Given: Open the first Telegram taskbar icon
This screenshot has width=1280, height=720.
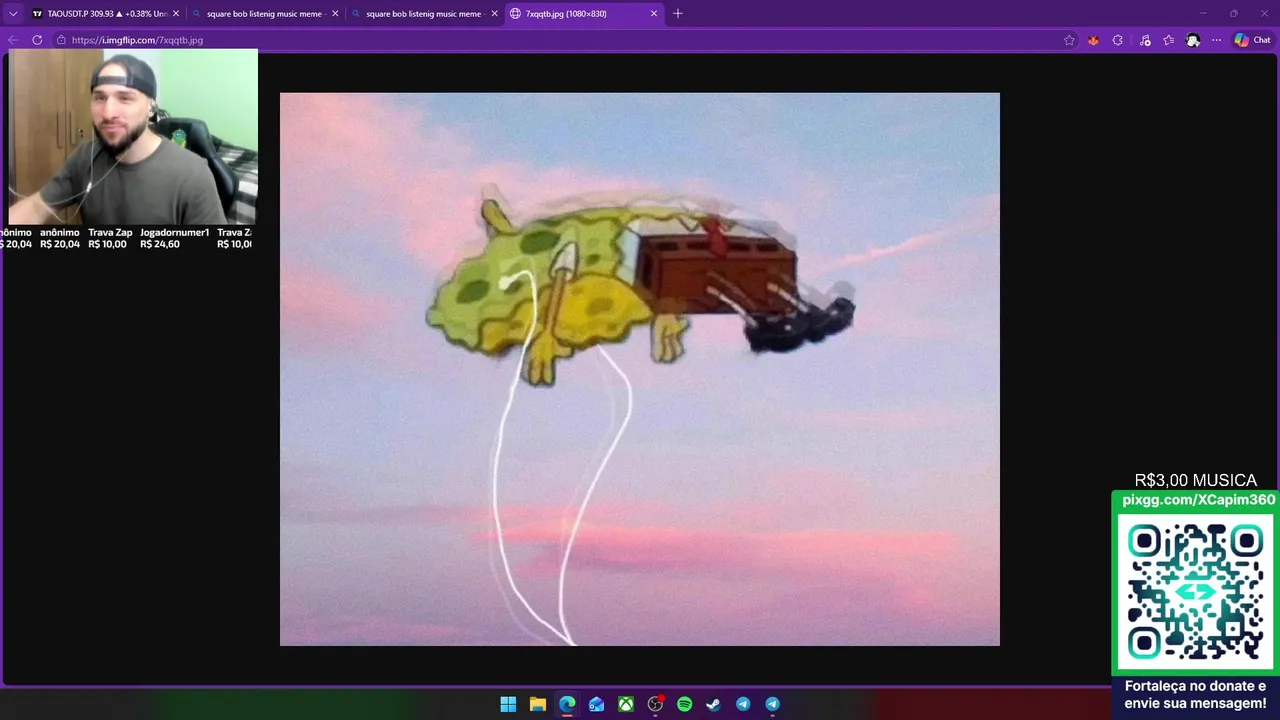Looking at the screenshot, I should coord(743,704).
